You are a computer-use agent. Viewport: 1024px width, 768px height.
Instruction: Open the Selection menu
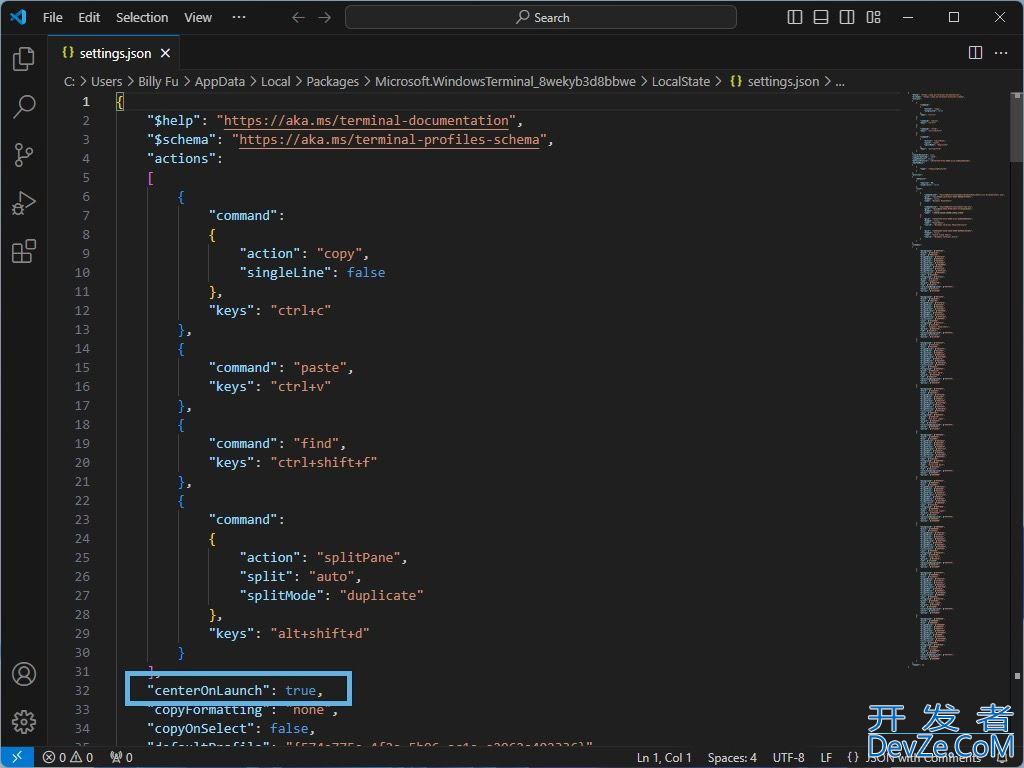point(142,18)
